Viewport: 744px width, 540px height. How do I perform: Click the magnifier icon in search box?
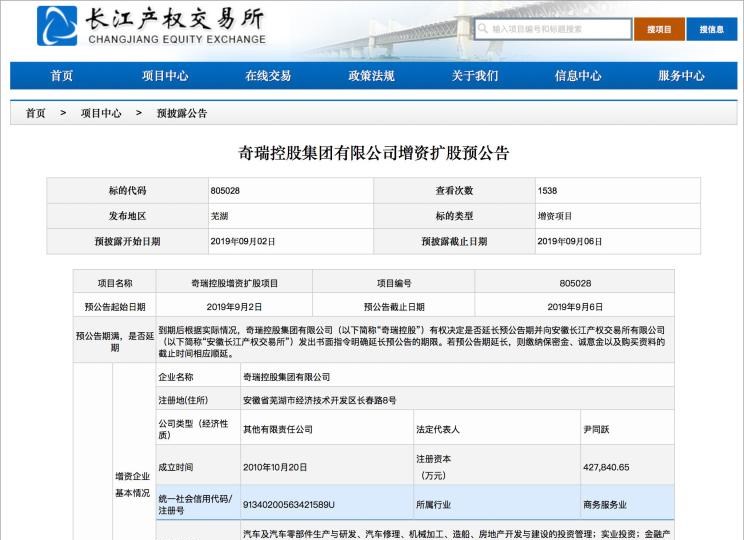point(483,28)
